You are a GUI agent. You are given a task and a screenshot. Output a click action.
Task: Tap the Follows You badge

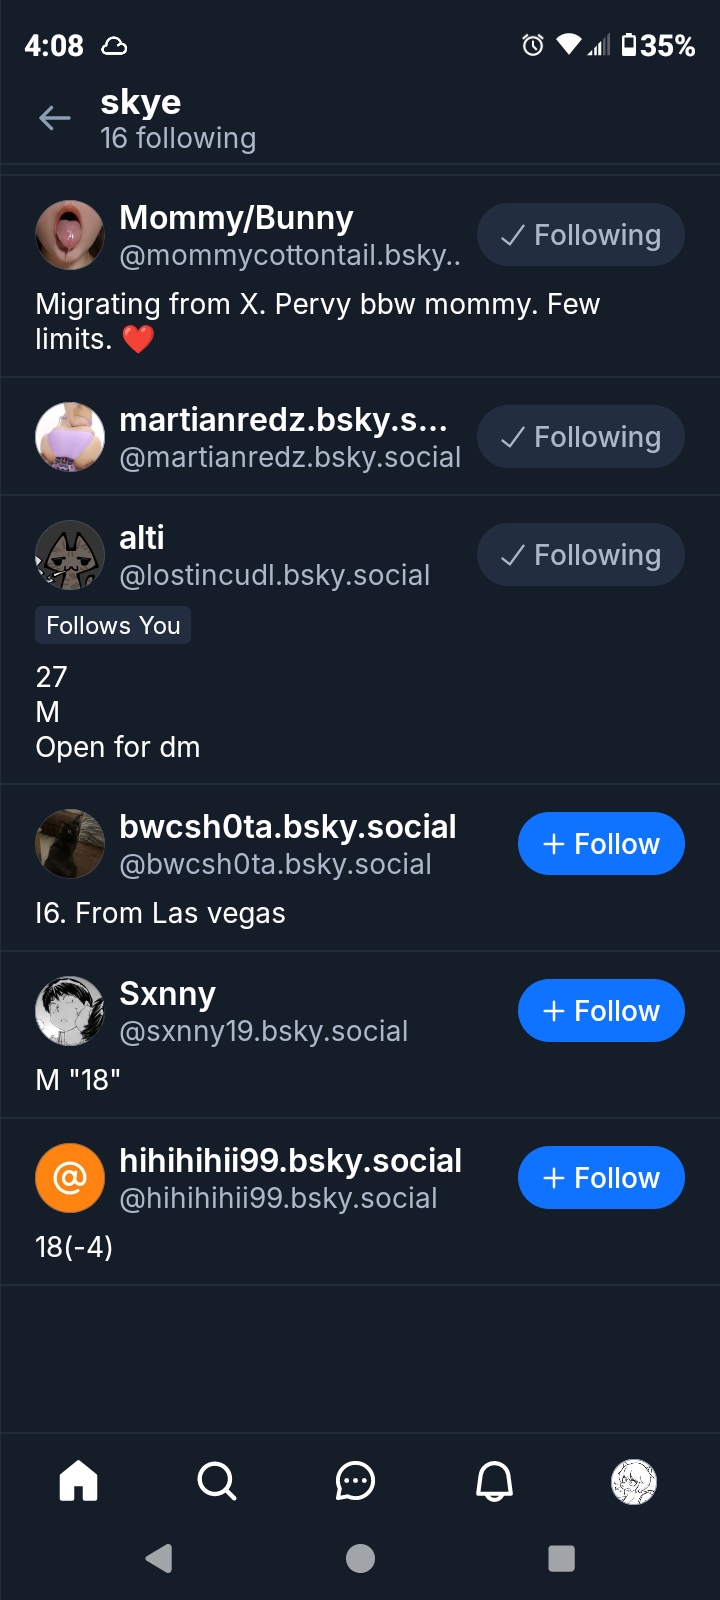[113, 626]
